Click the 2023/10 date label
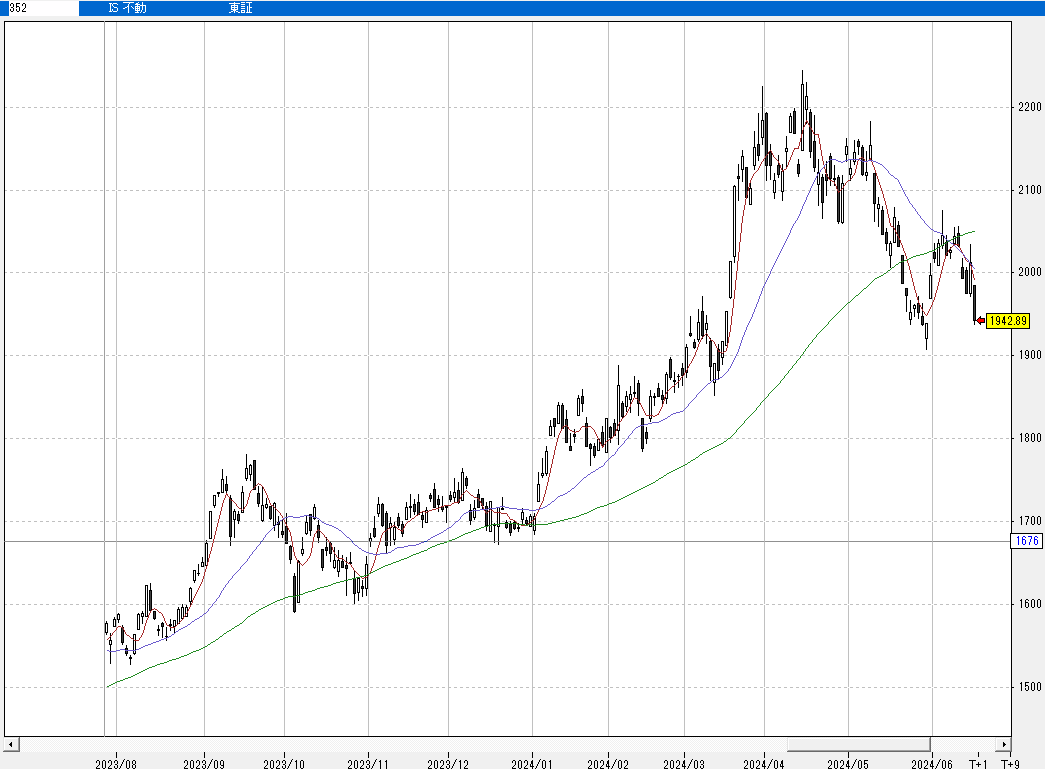The height and width of the screenshot is (769, 1045). pyautogui.click(x=284, y=764)
